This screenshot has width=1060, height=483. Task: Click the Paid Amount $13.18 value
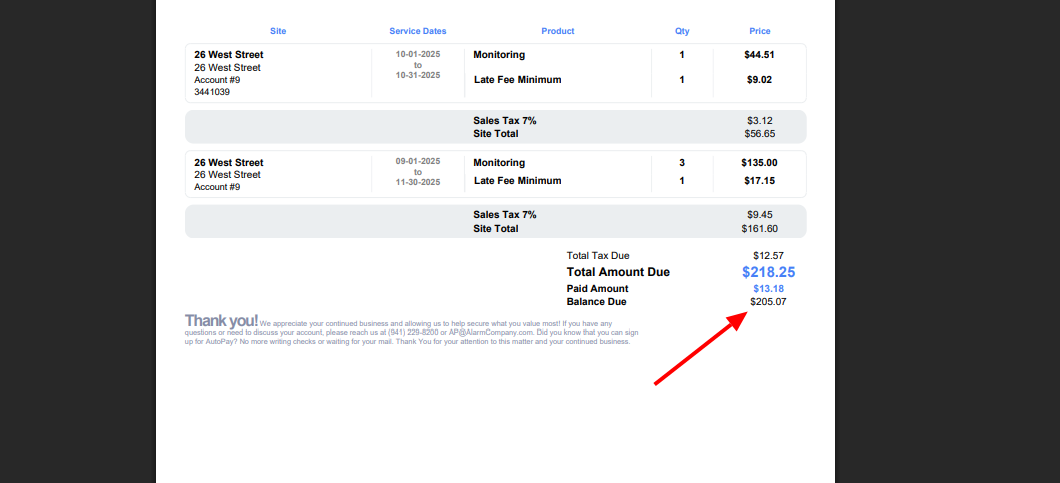768,289
